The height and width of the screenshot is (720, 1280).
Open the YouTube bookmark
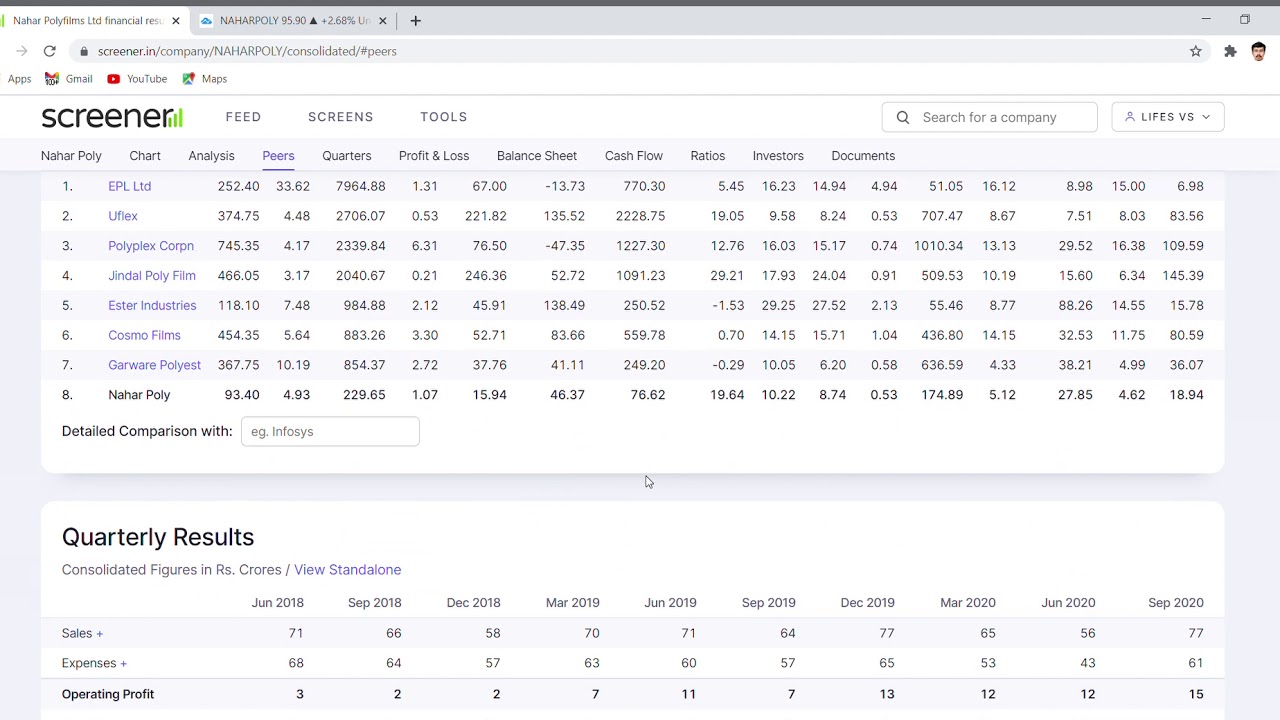point(137,79)
